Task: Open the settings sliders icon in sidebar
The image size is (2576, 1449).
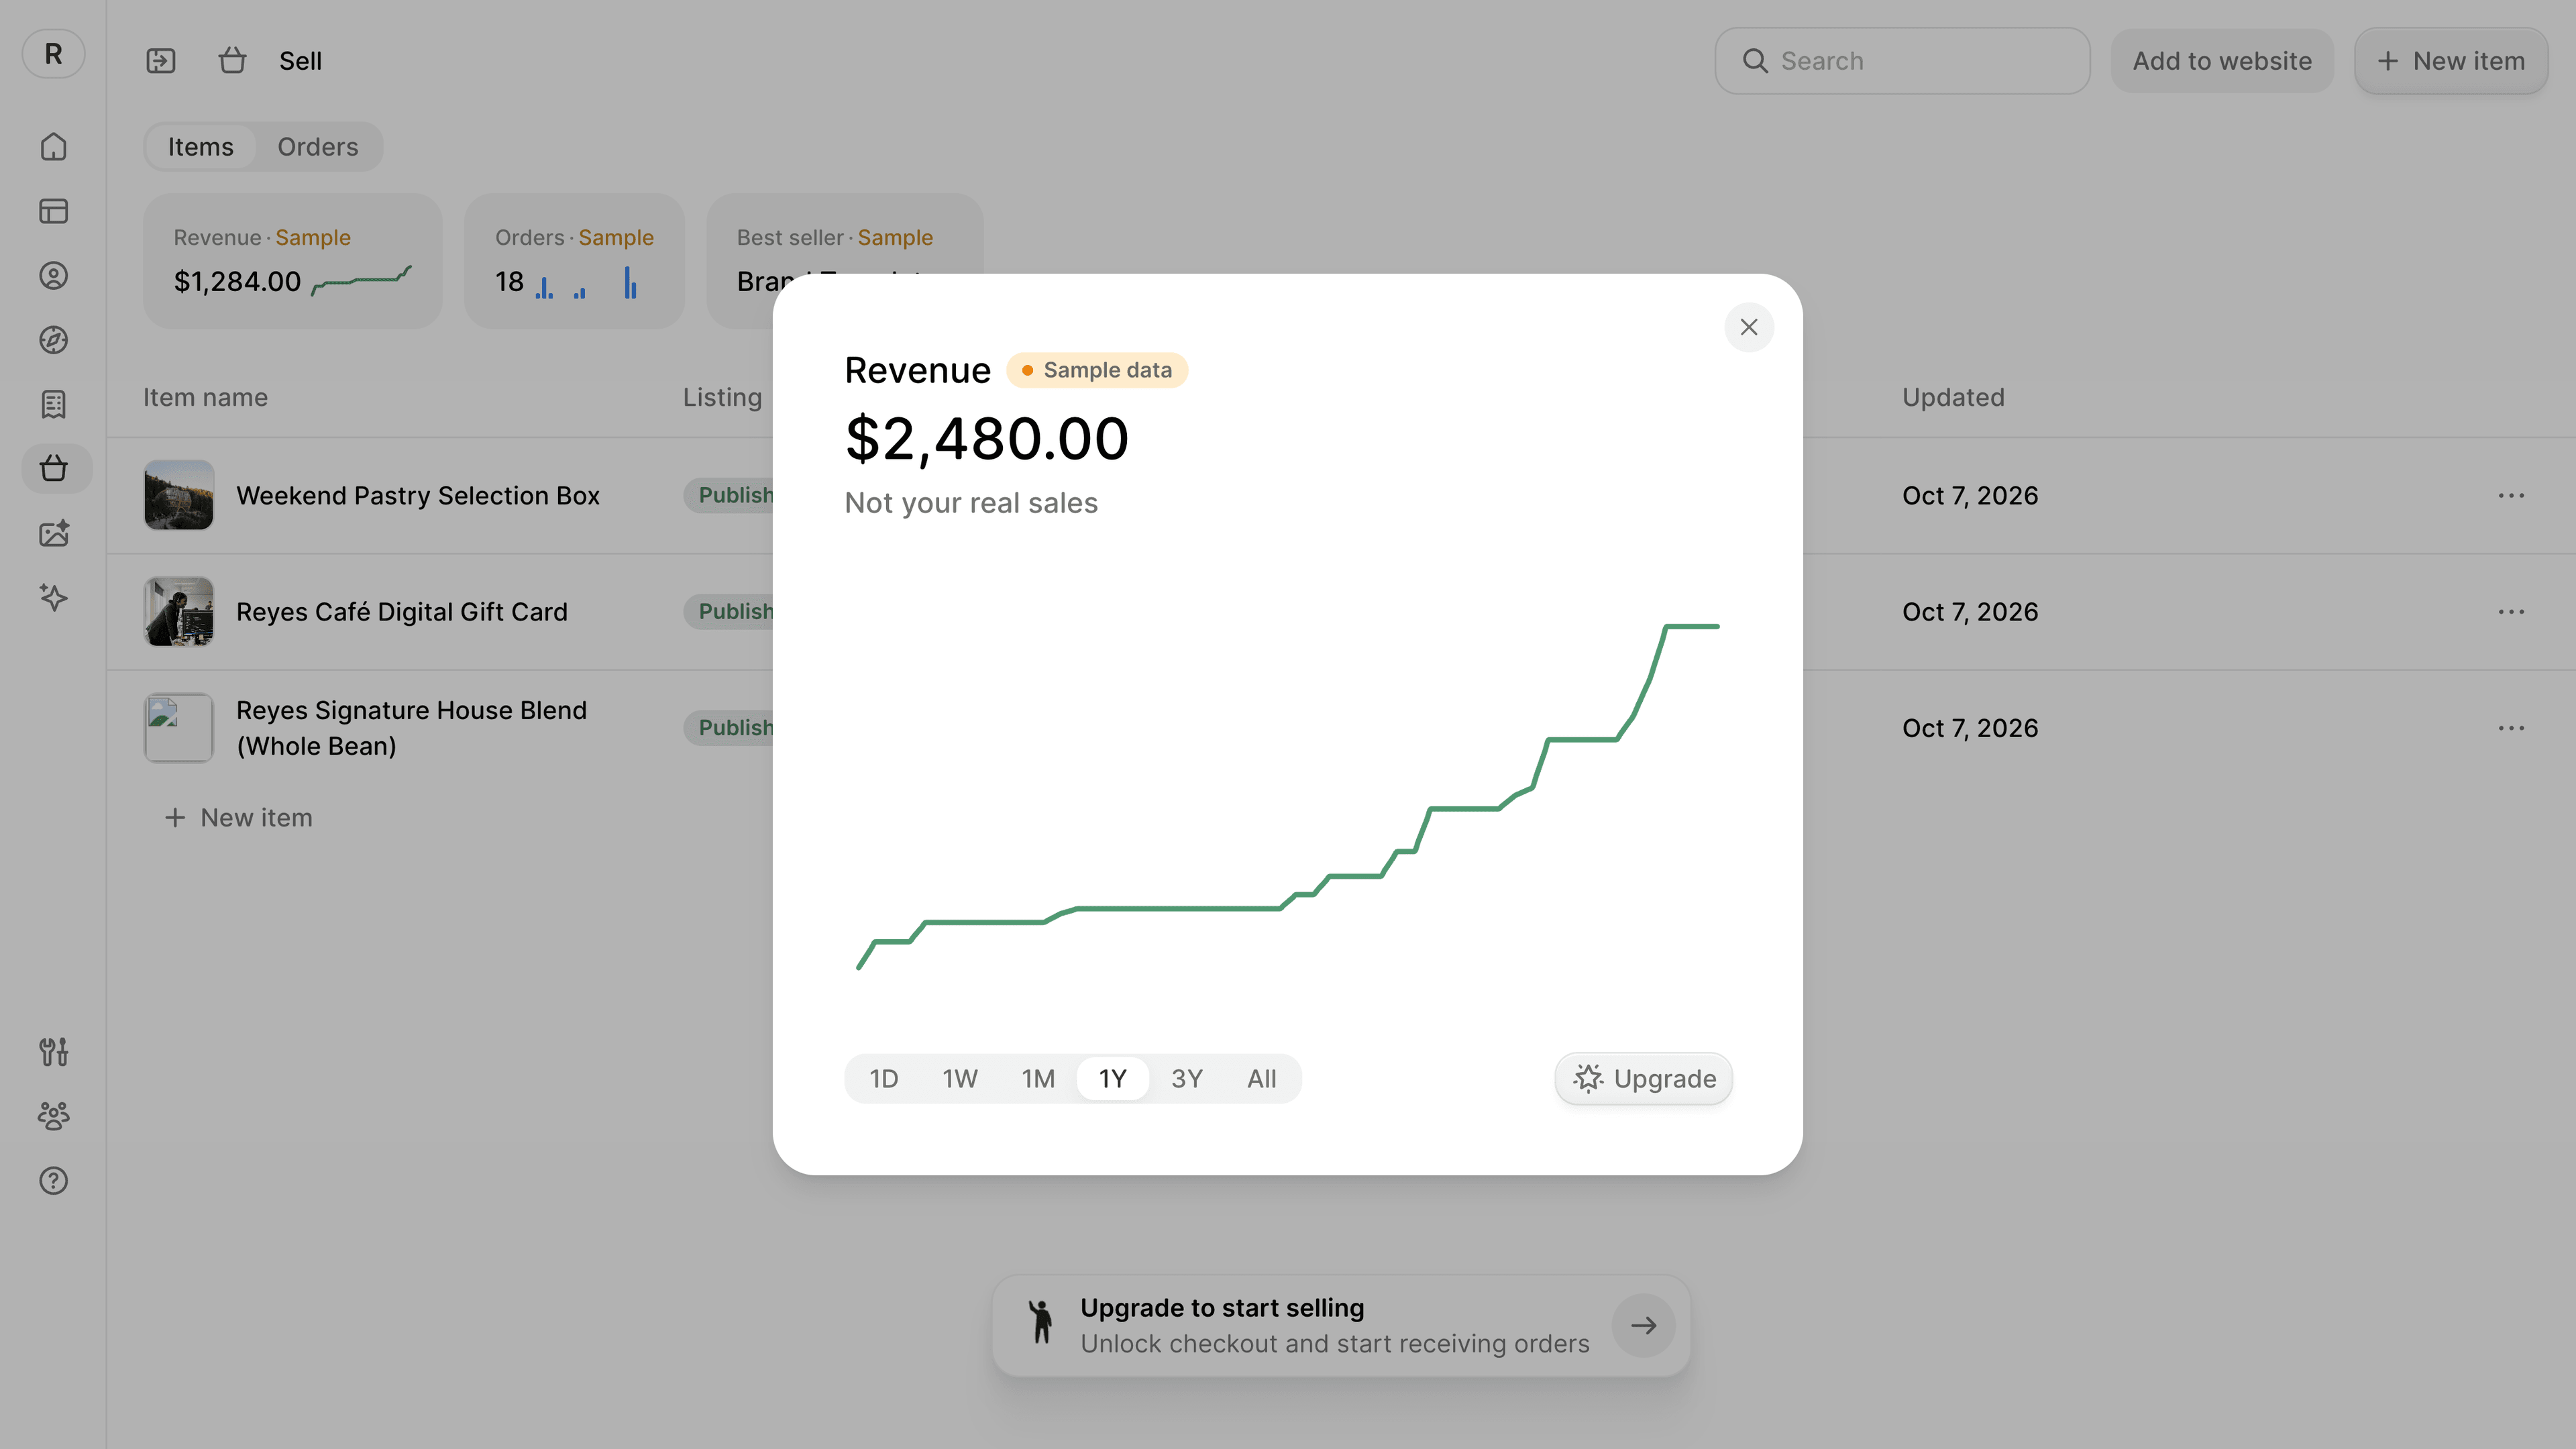Action: tap(53, 1052)
